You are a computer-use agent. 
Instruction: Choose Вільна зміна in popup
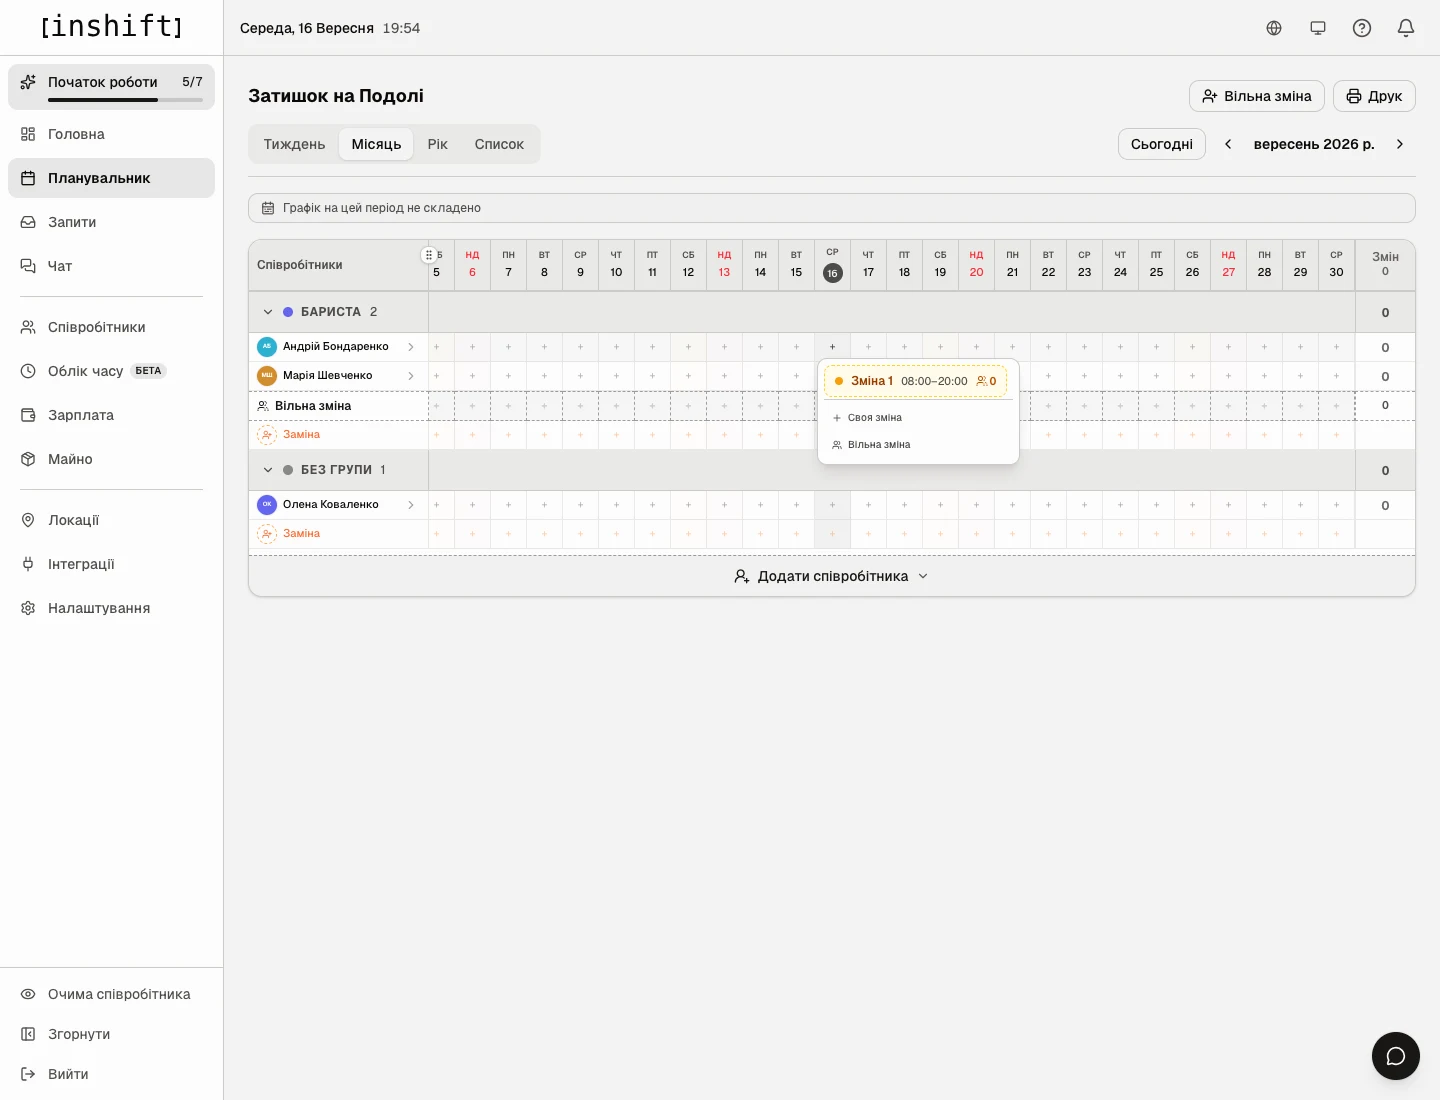(x=918, y=445)
